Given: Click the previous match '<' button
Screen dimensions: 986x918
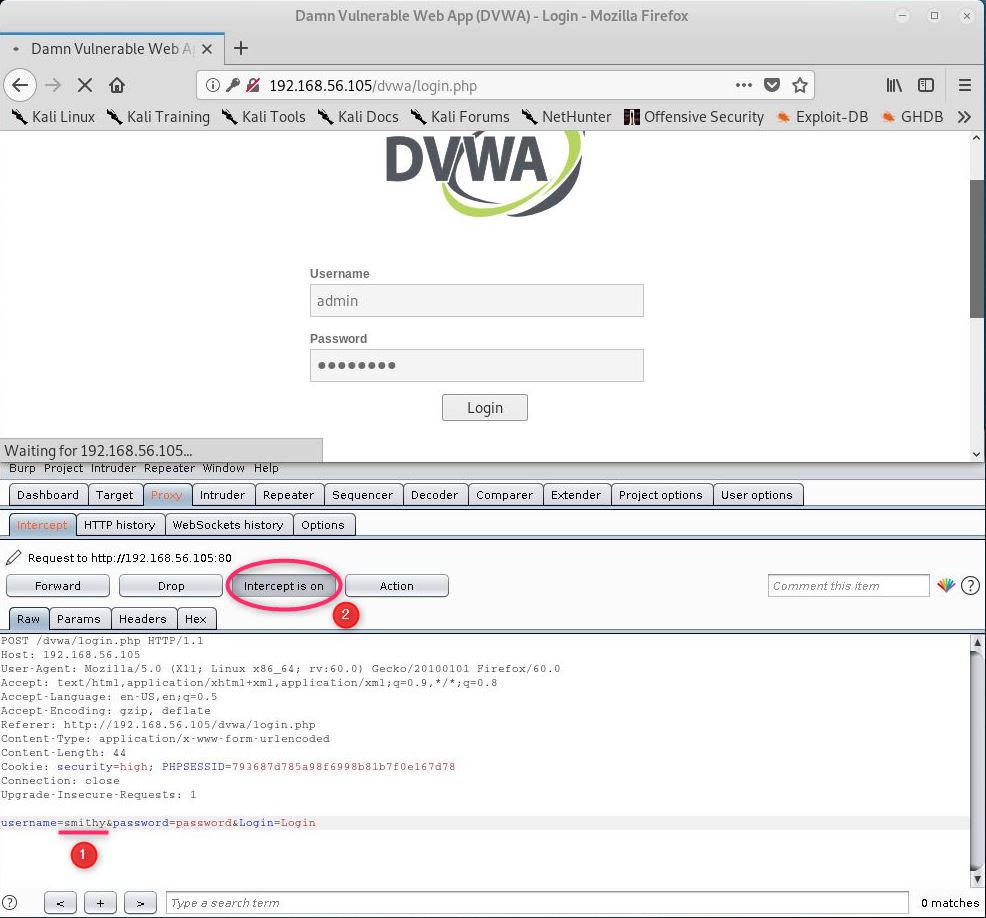Looking at the screenshot, I should [60, 903].
